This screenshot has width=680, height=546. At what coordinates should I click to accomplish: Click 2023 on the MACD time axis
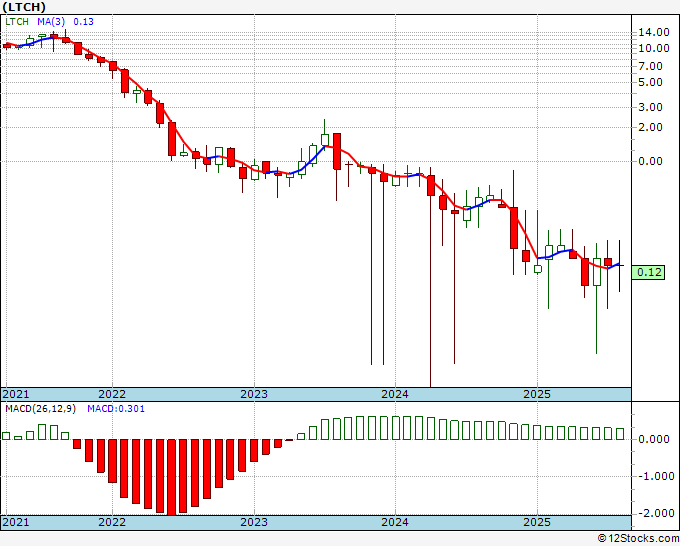point(254,522)
